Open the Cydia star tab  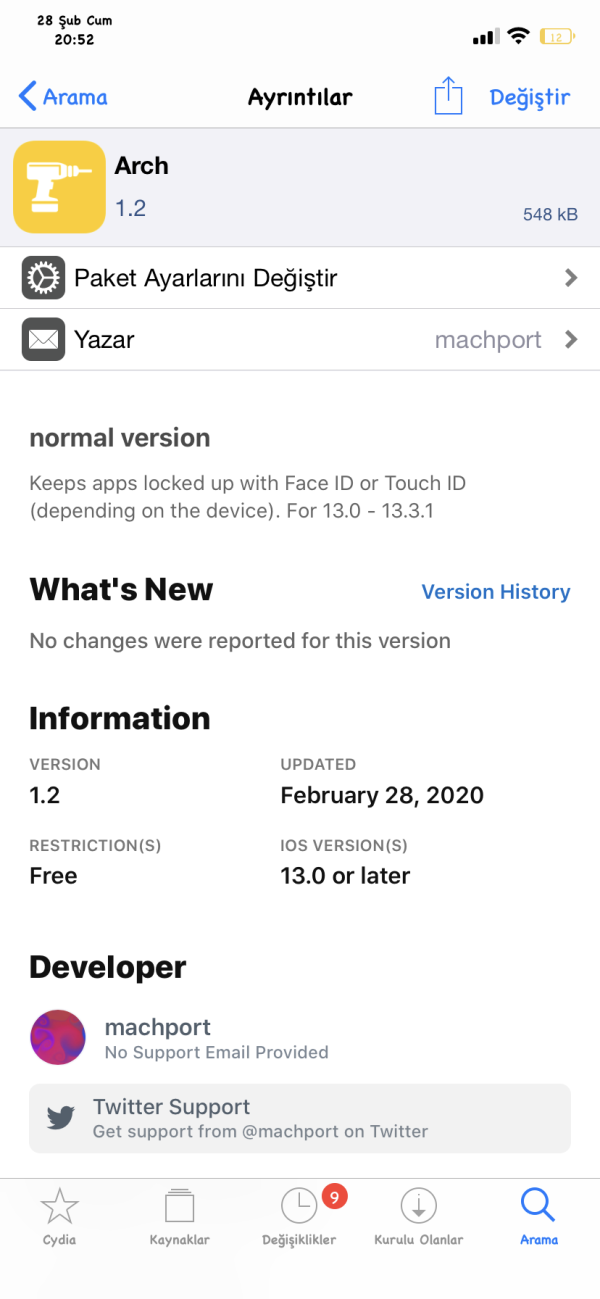(59, 1216)
